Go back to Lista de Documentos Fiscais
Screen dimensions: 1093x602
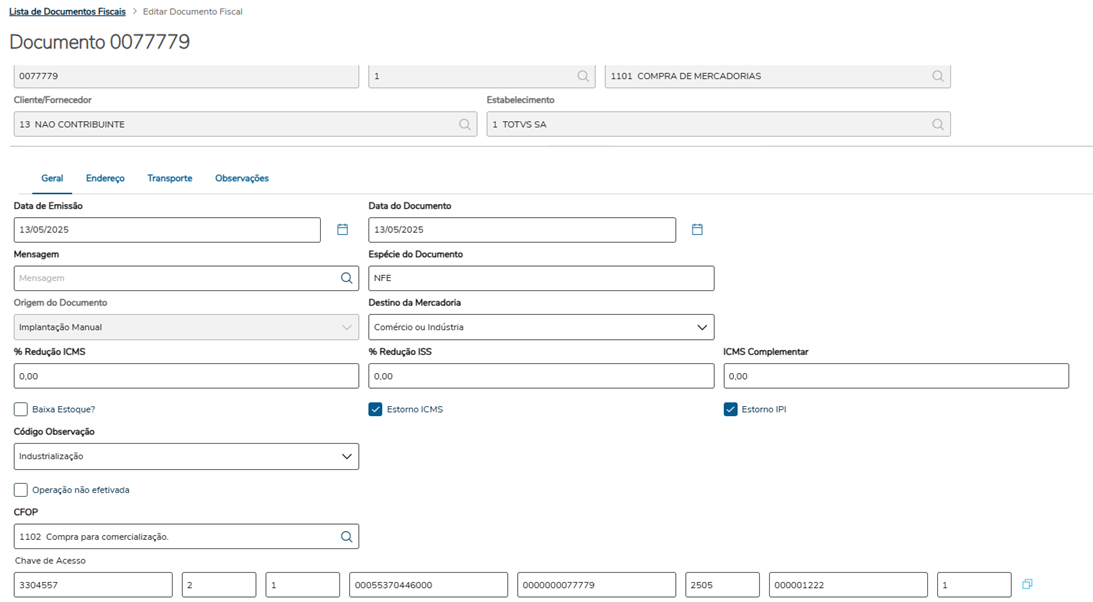click(x=67, y=12)
